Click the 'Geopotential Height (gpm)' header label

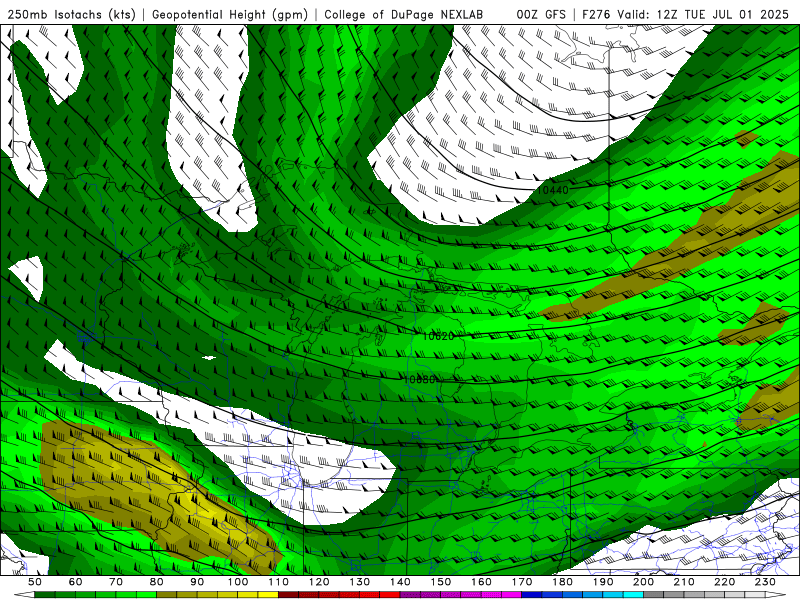230,14
